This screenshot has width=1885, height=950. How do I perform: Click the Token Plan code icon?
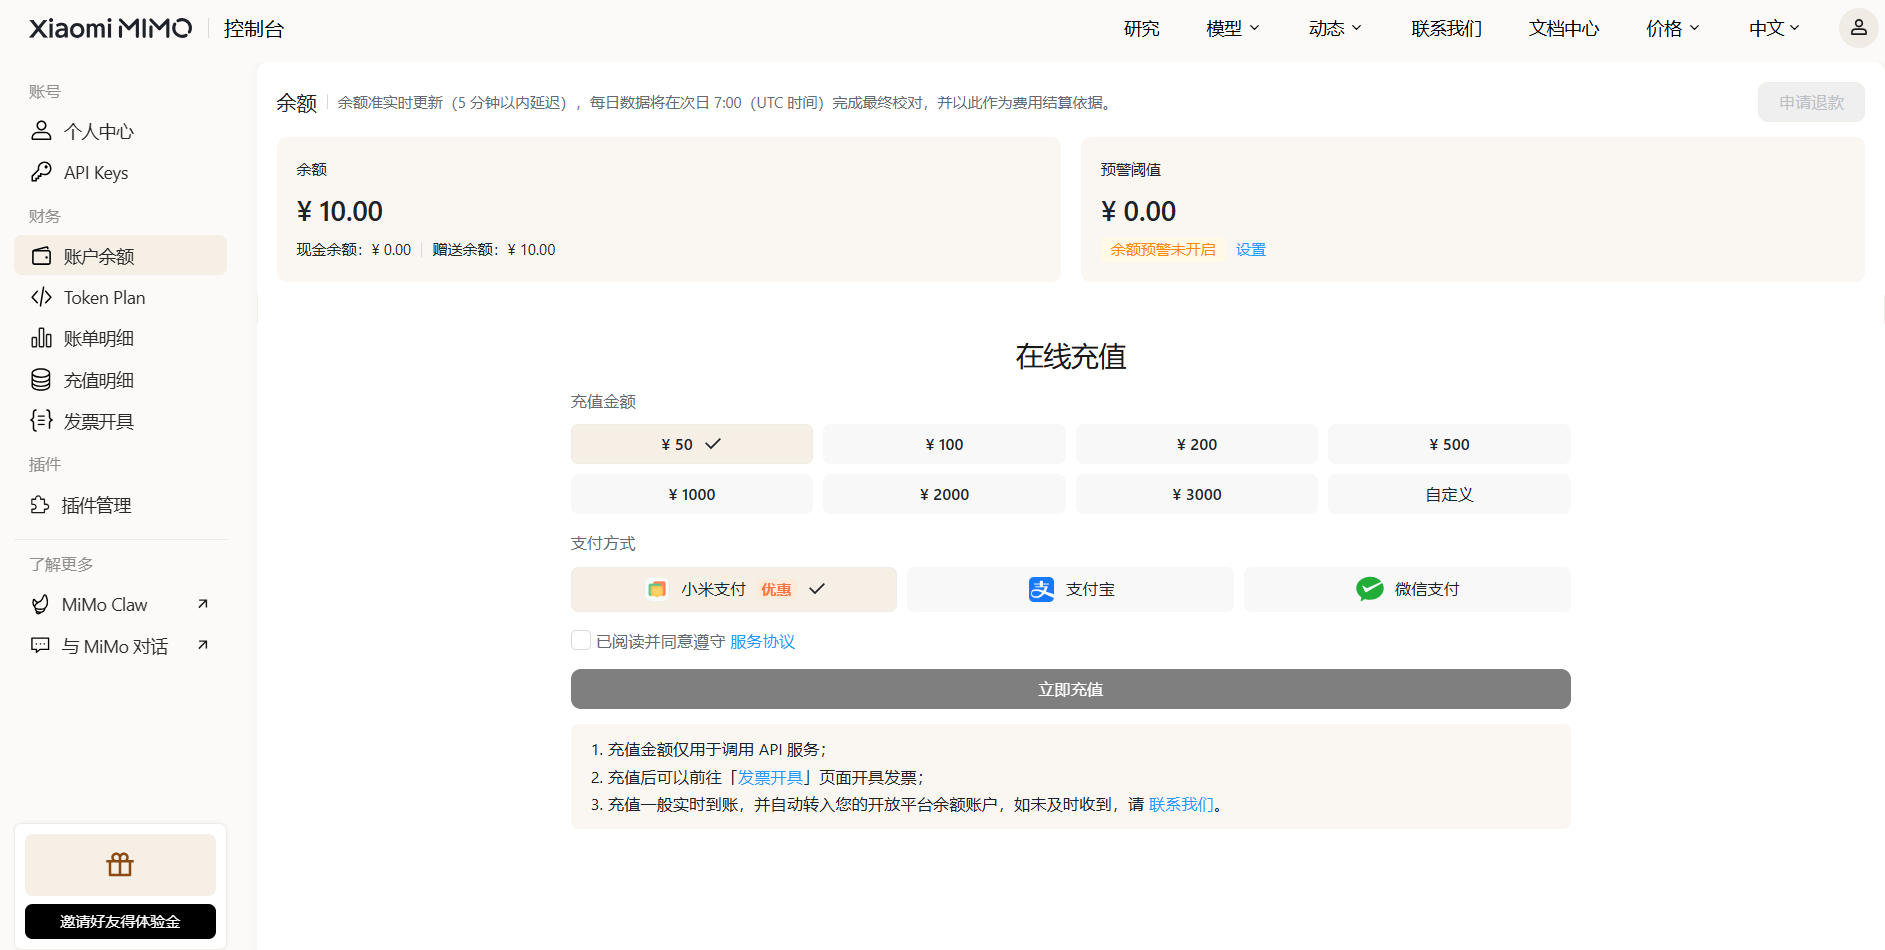click(41, 297)
